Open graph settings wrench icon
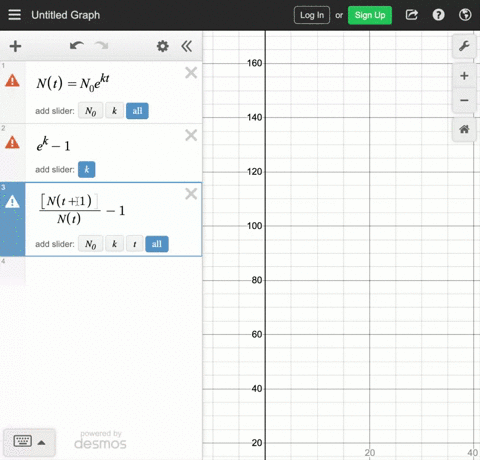This screenshot has height=460, width=480. click(464, 46)
